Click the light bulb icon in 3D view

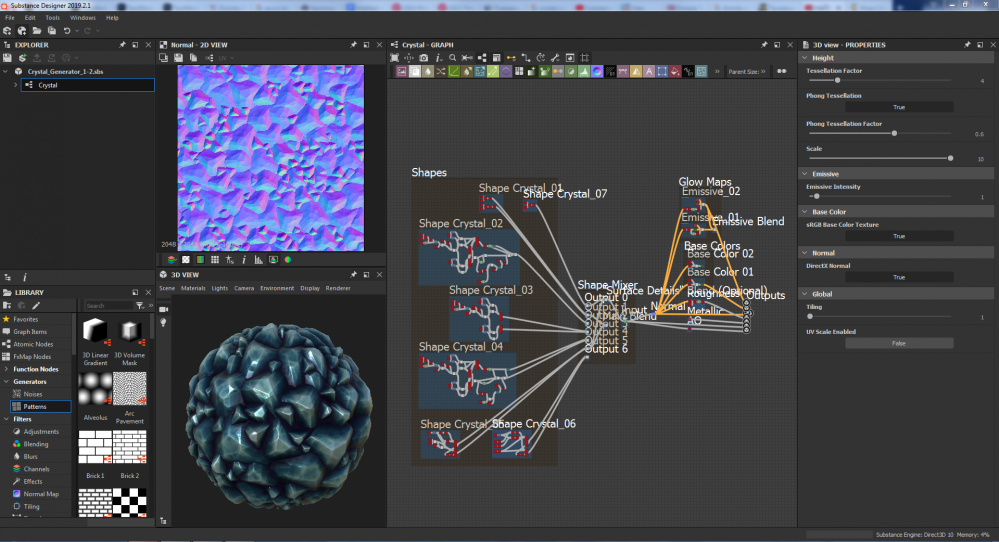(164, 322)
